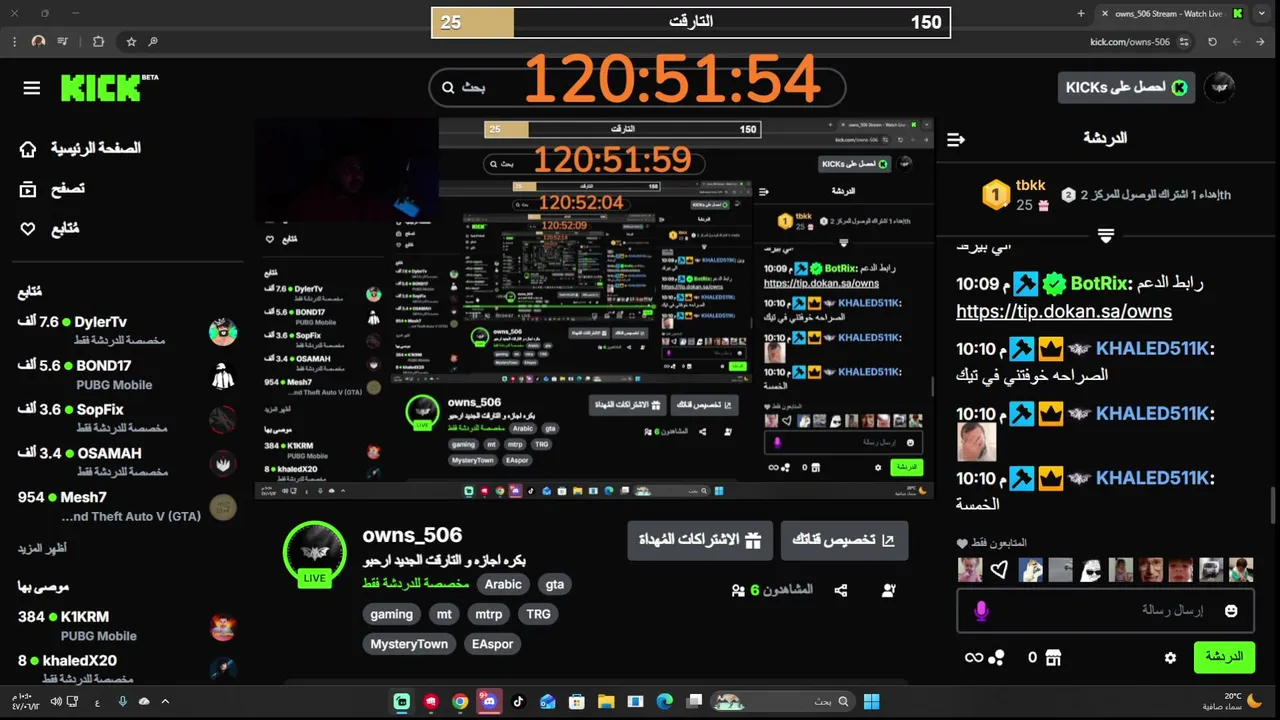The width and height of the screenshot is (1280, 720).
Task: Open a new browser tab with plus
Action: (1081, 13)
